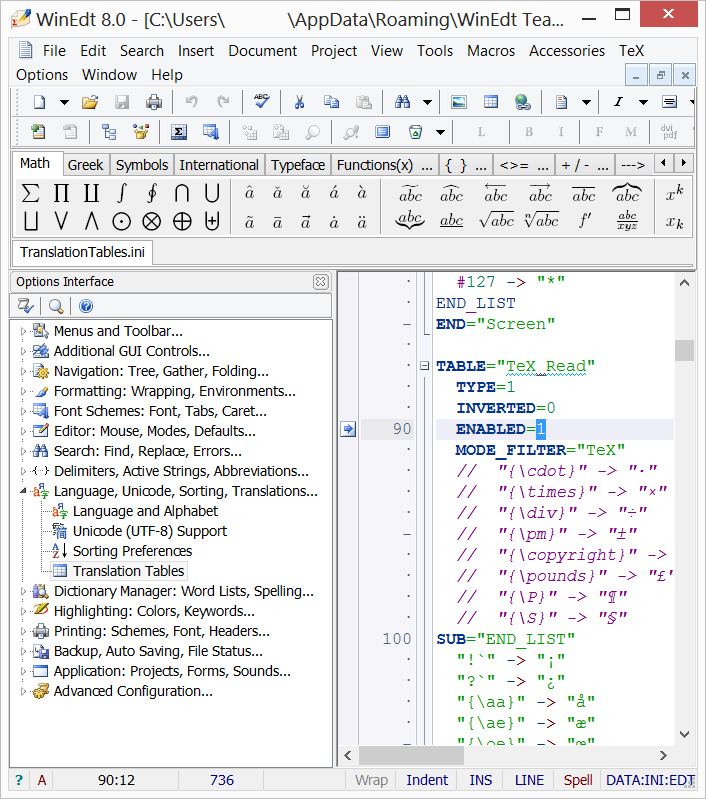Viewport: 706px width, 799px height.
Task: Click the Copy icon in toolbar
Action: [331, 102]
